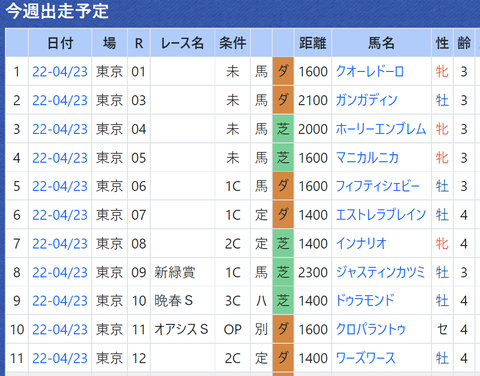Open horse link クオーレドーロ
Screen dimensions: 480x376
point(370,72)
